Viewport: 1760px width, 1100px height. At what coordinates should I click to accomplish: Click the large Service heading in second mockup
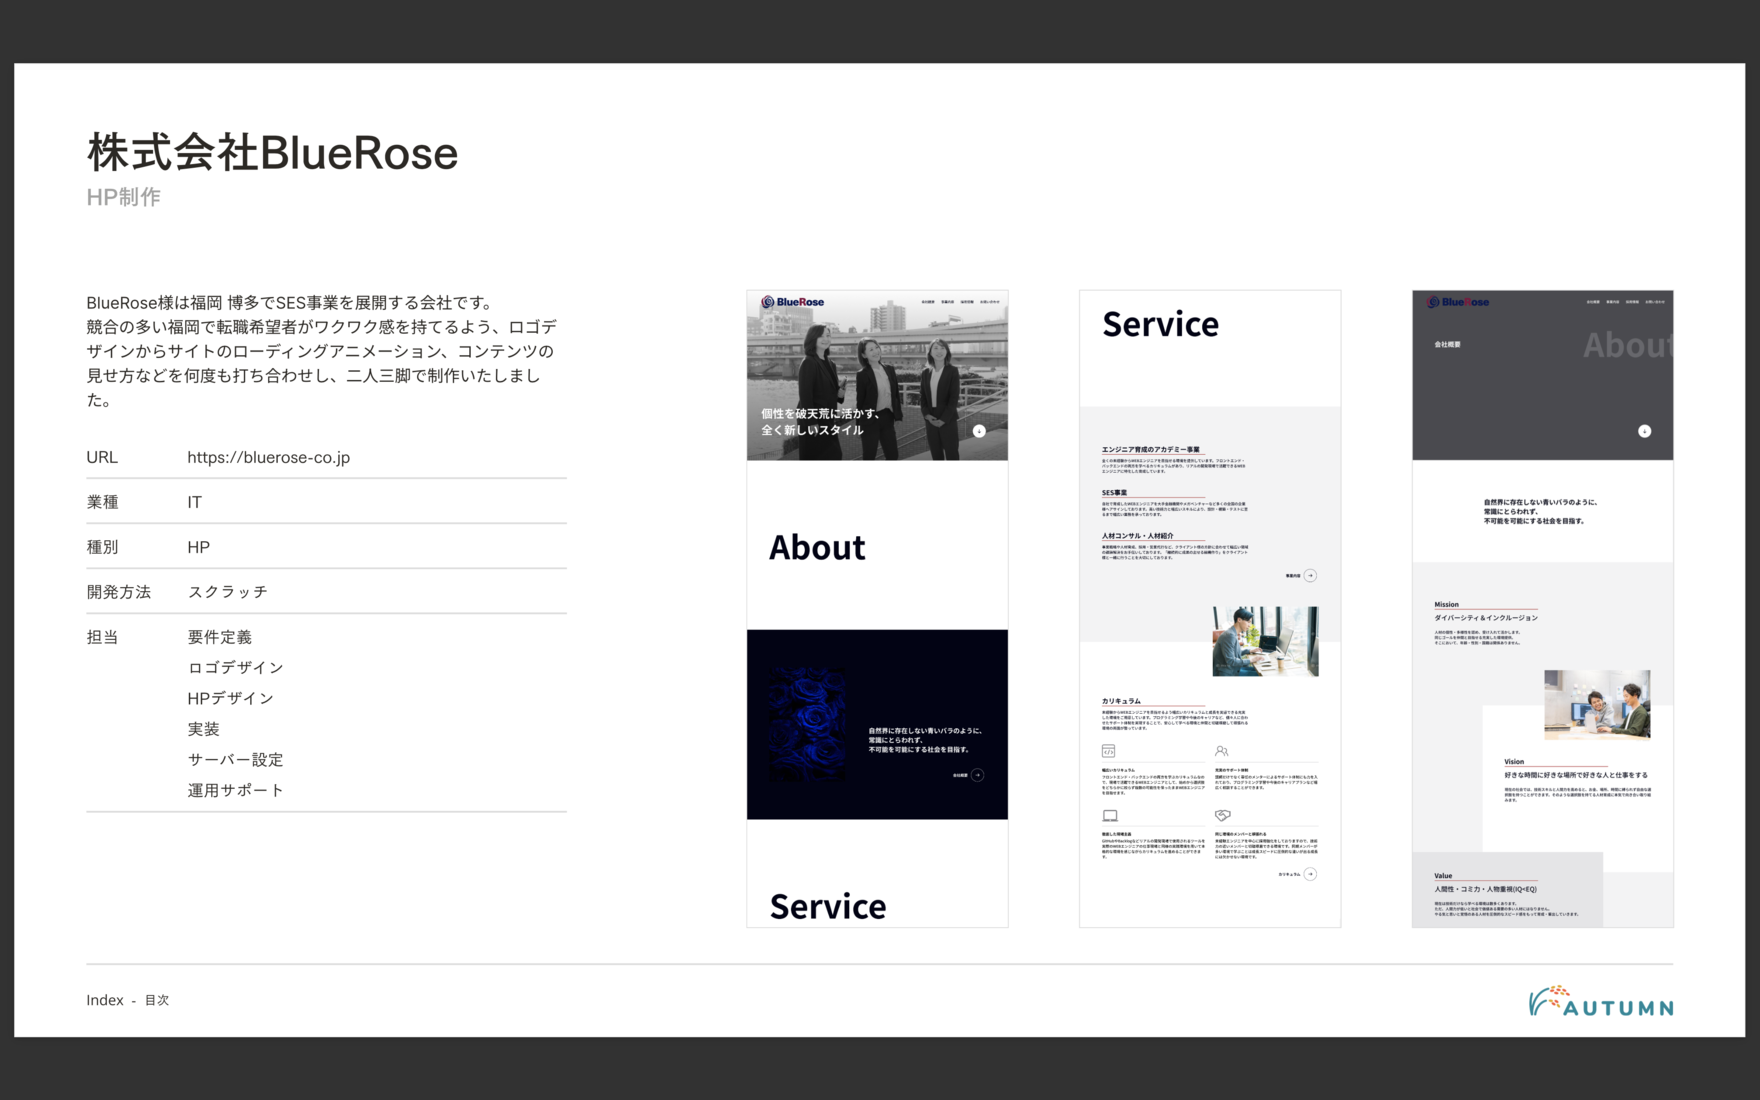click(x=1160, y=324)
